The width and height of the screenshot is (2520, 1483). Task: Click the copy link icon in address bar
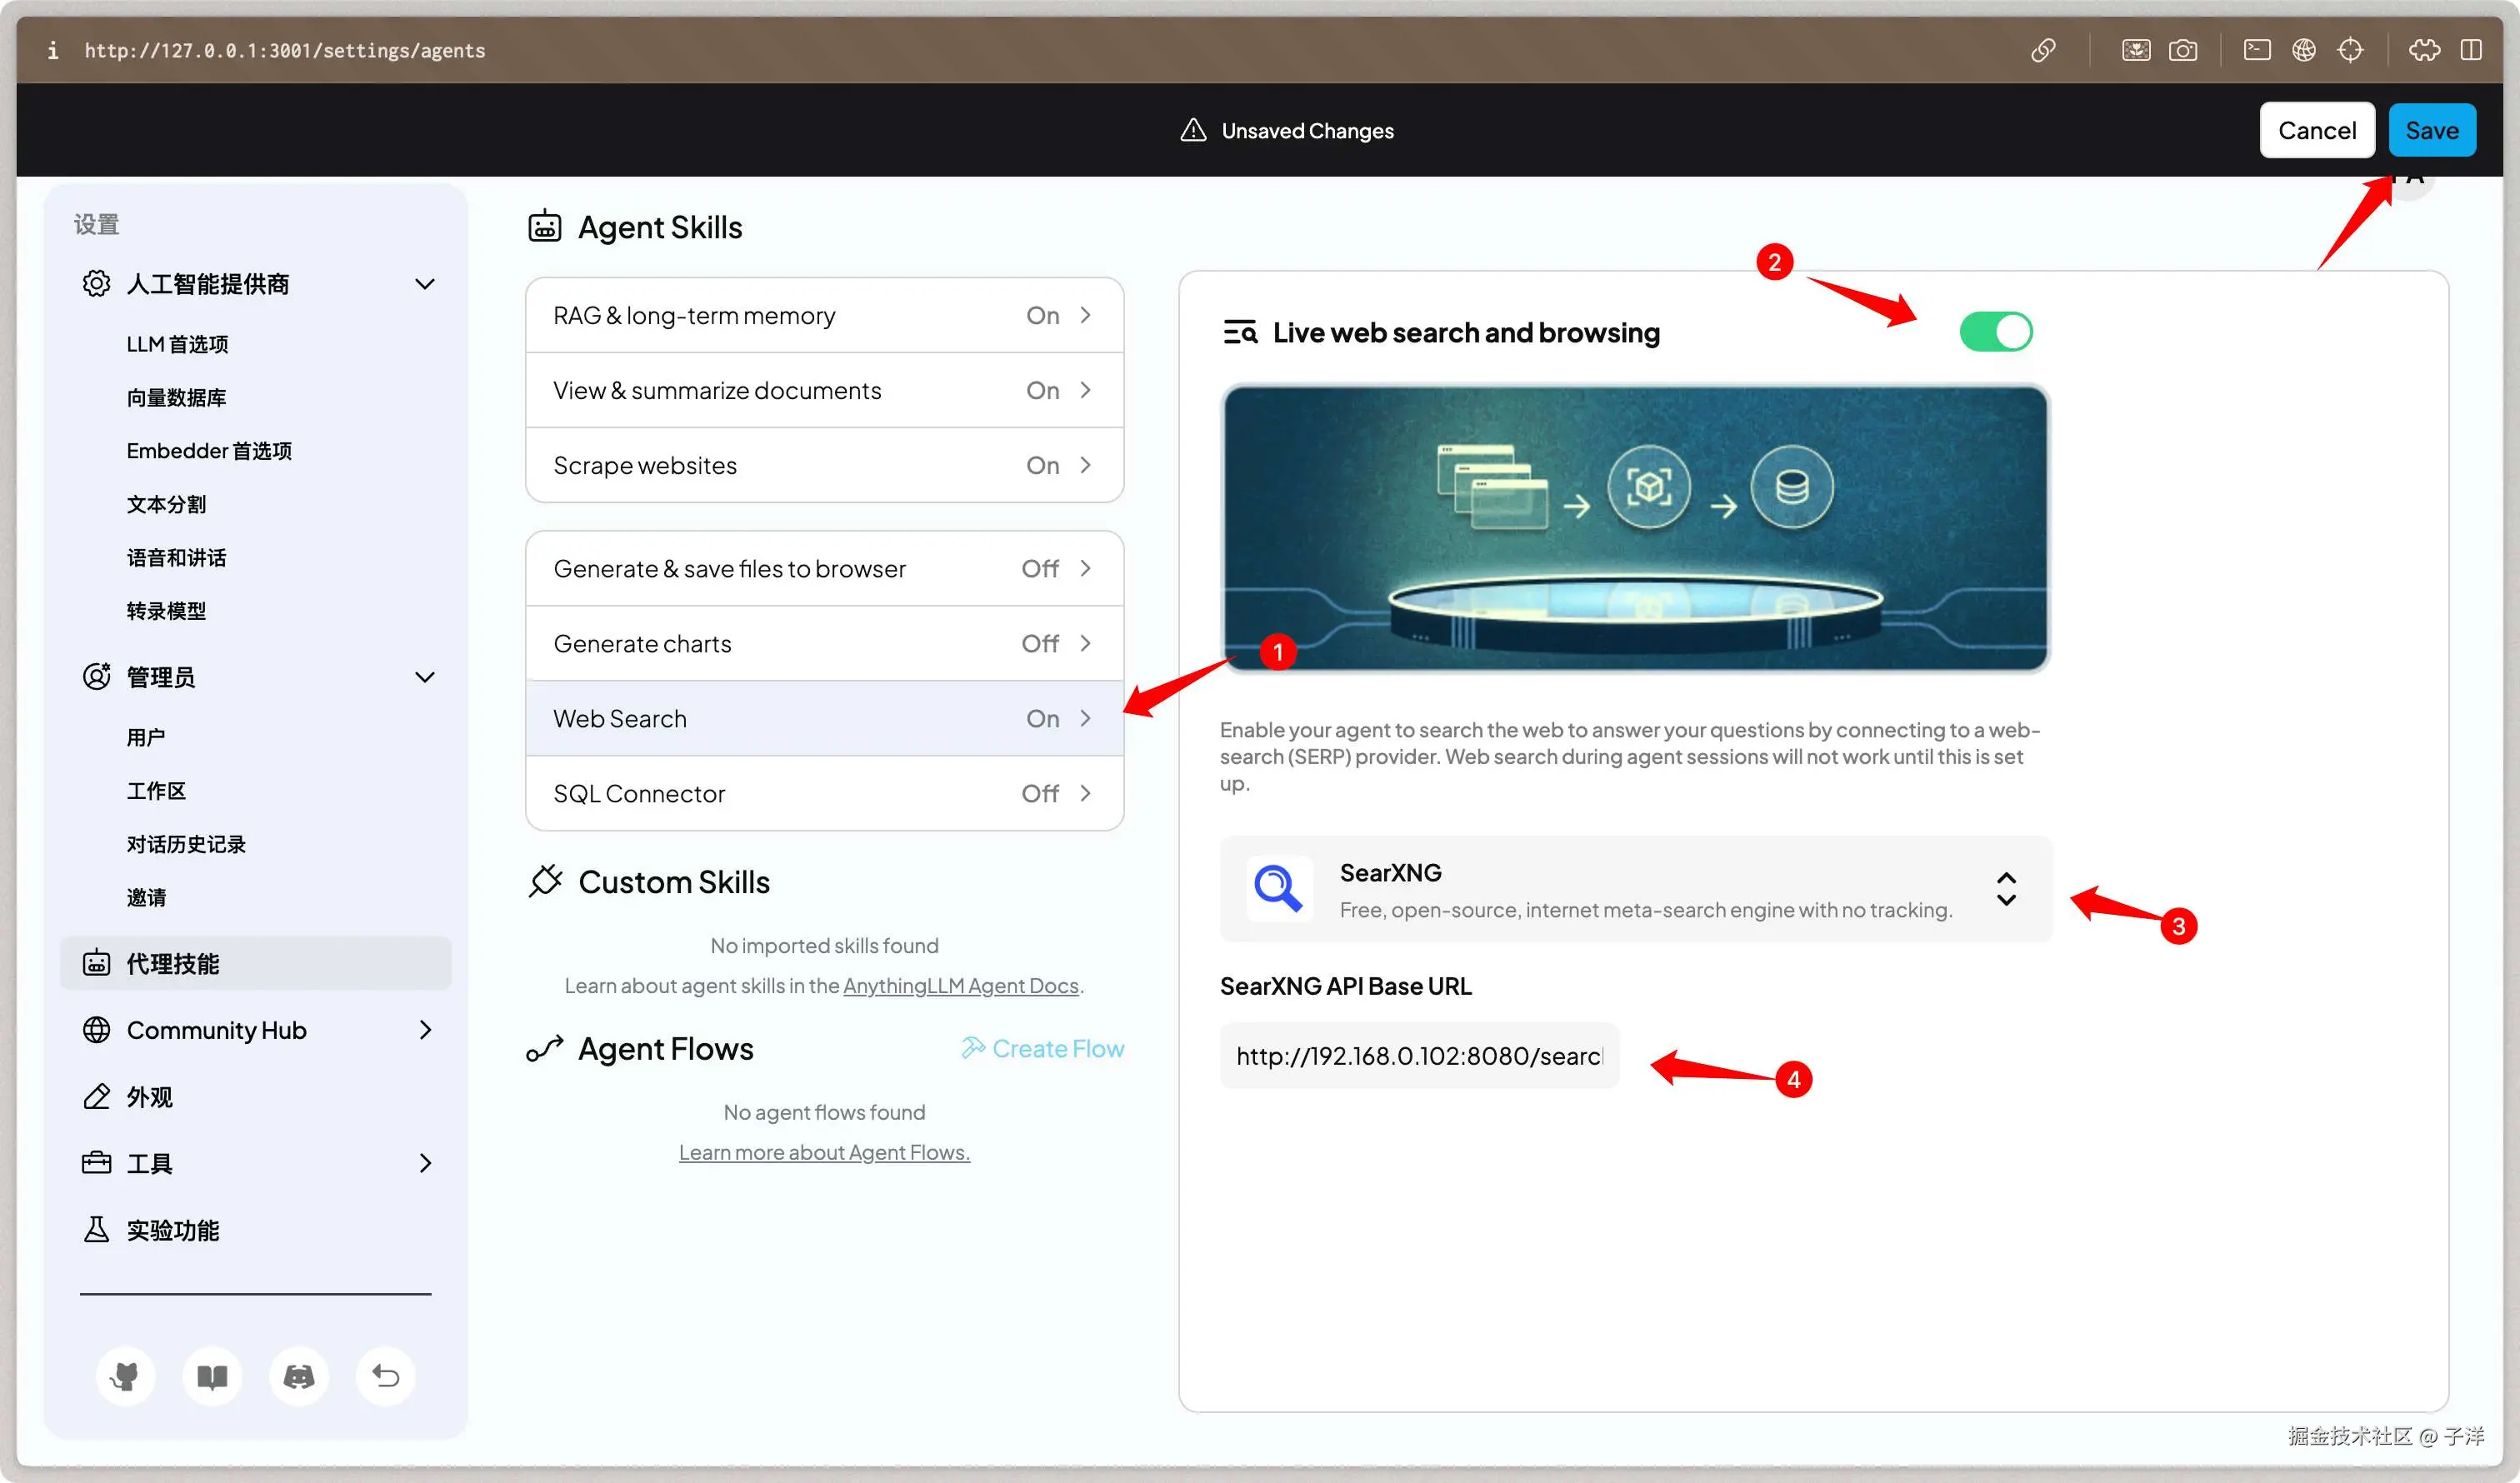click(2043, 50)
